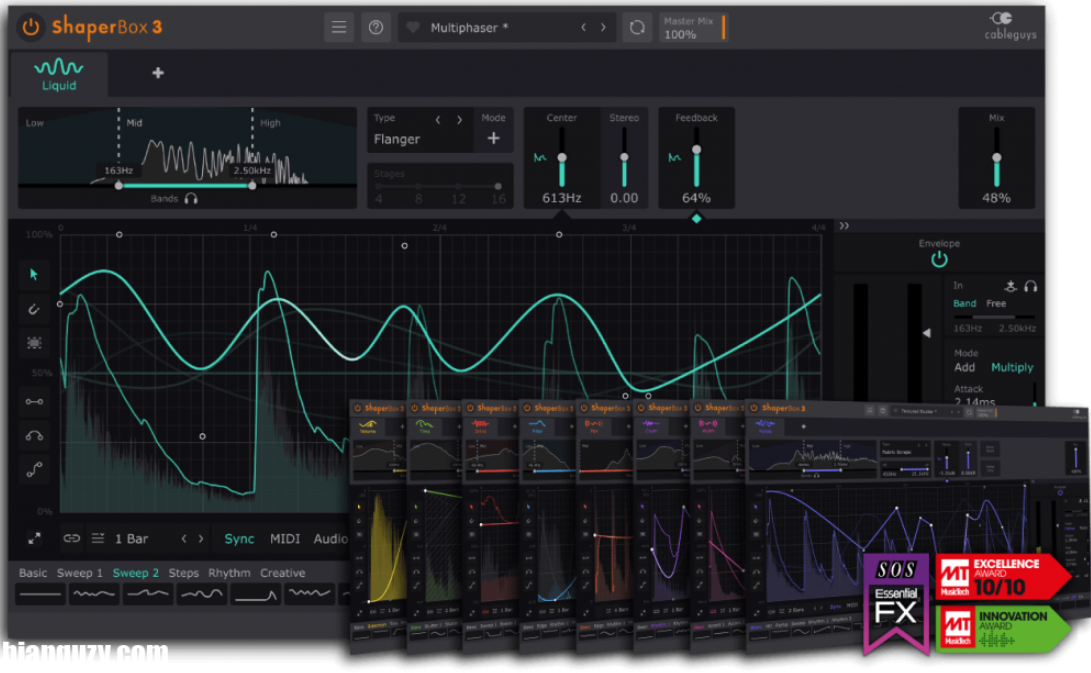Click the link chain icon
The width and height of the screenshot is (1091, 673).
[72, 539]
